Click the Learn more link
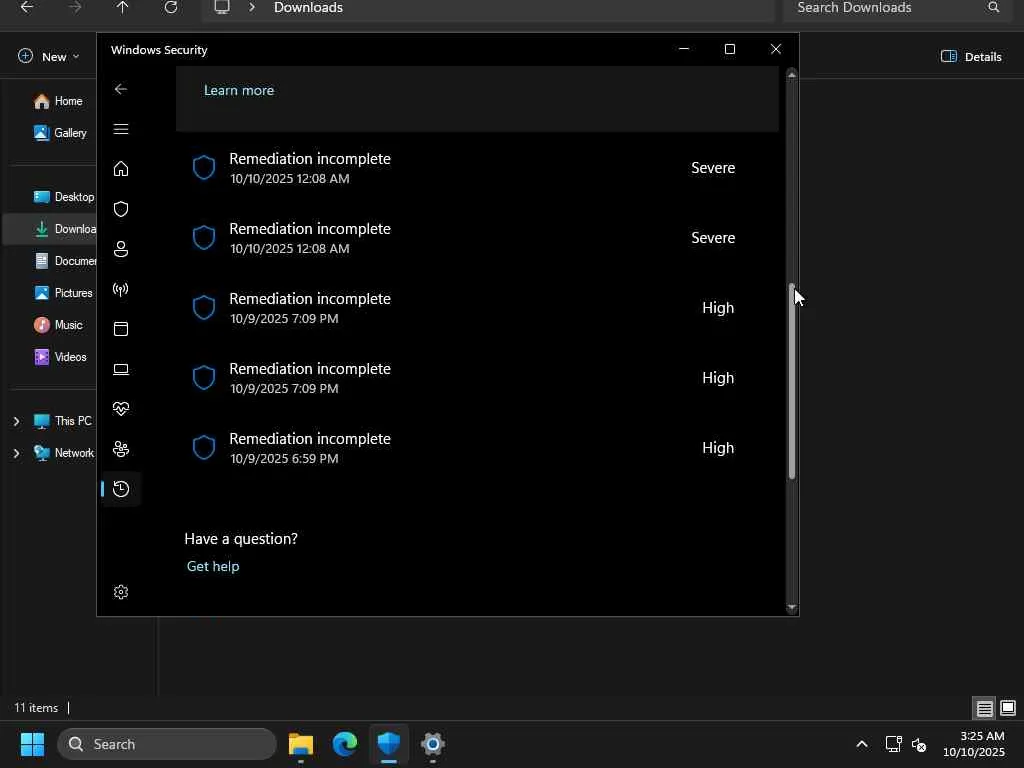 [x=239, y=90]
